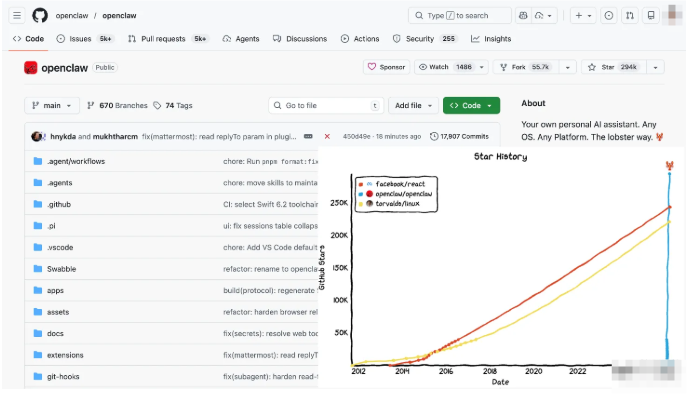Open the main branch selector dropdown

point(52,105)
